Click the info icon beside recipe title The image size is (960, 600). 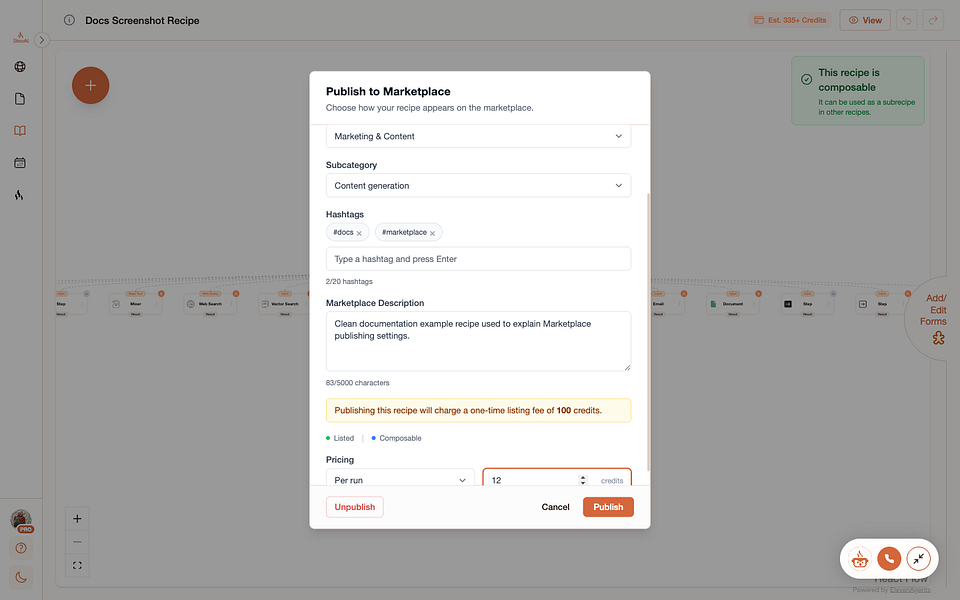(69, 20)
